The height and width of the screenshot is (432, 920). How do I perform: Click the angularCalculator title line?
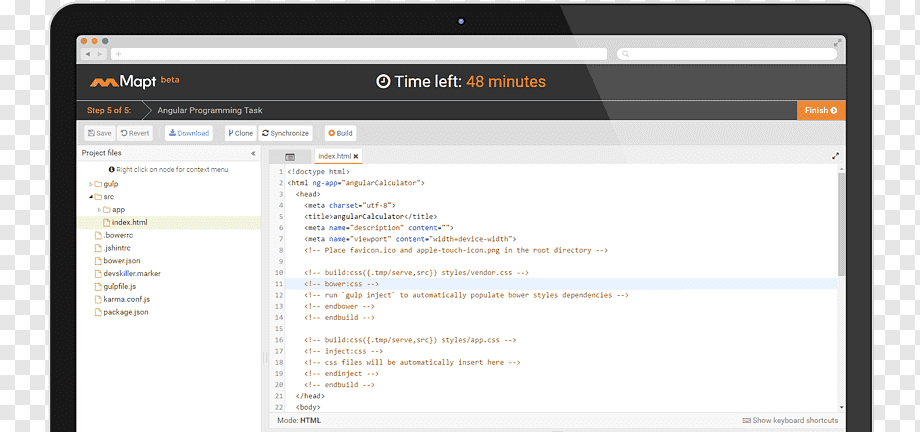tap(370, 217)
